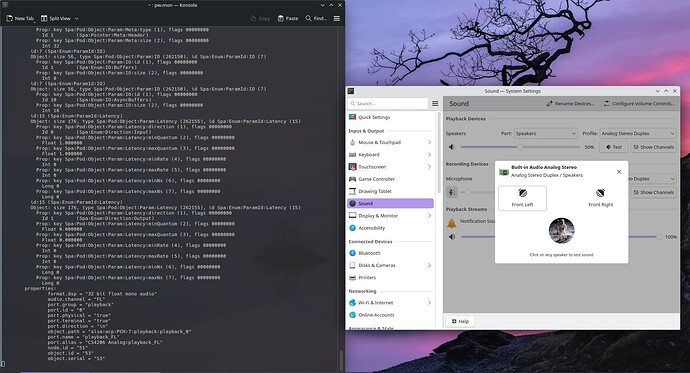Click Show Channels for Microphone

[x=653, y=192]
